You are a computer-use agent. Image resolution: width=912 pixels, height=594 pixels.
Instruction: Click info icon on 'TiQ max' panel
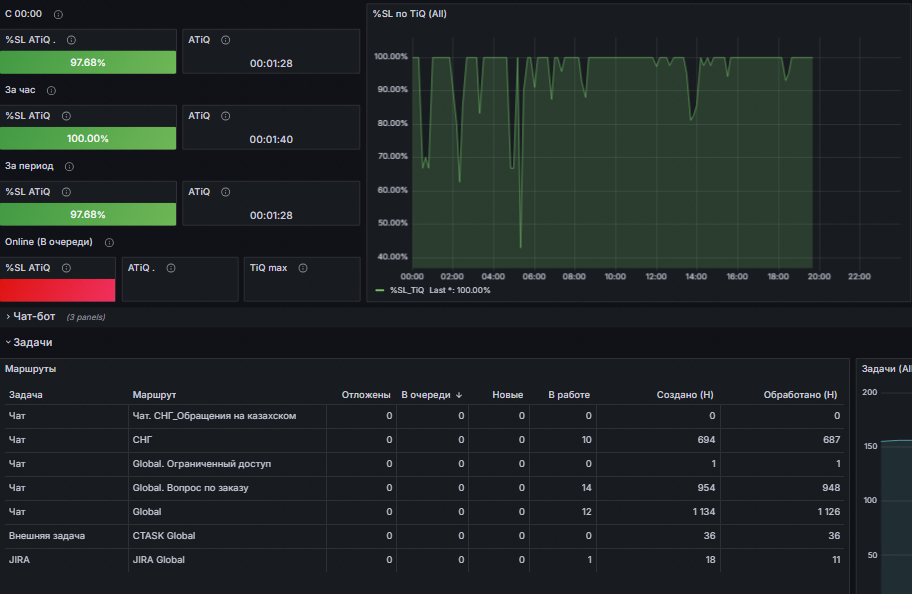pyautogui.click(x=303, y=268)
